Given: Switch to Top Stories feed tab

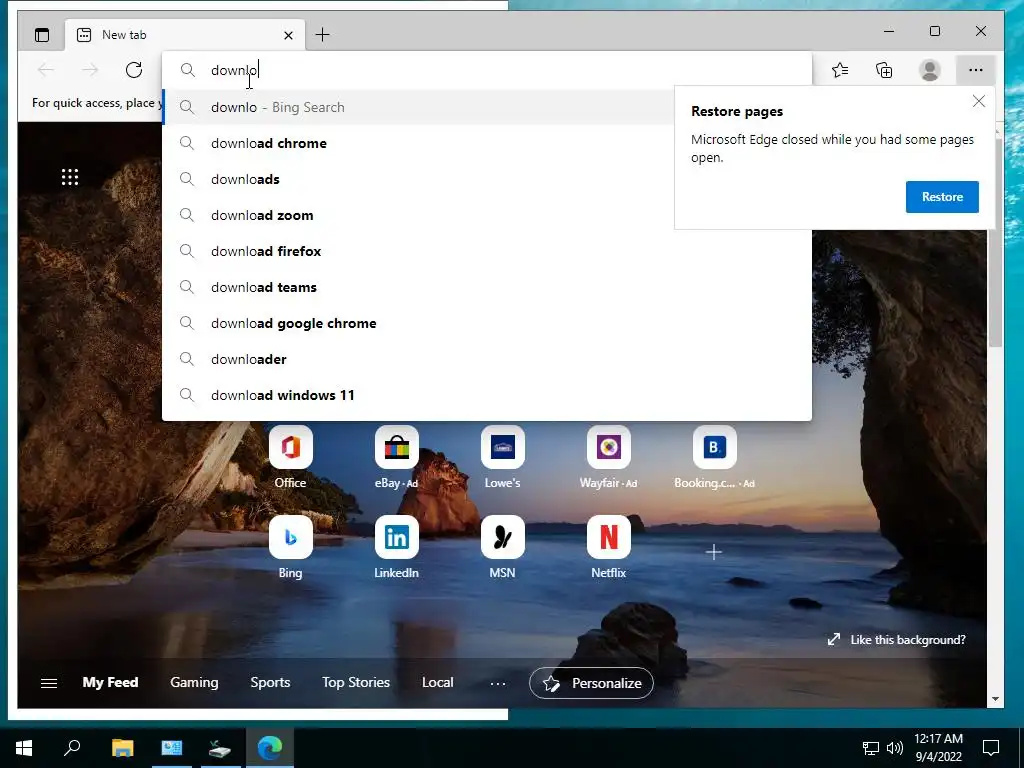Looking at the screenshot, I should tap(356, 682).
